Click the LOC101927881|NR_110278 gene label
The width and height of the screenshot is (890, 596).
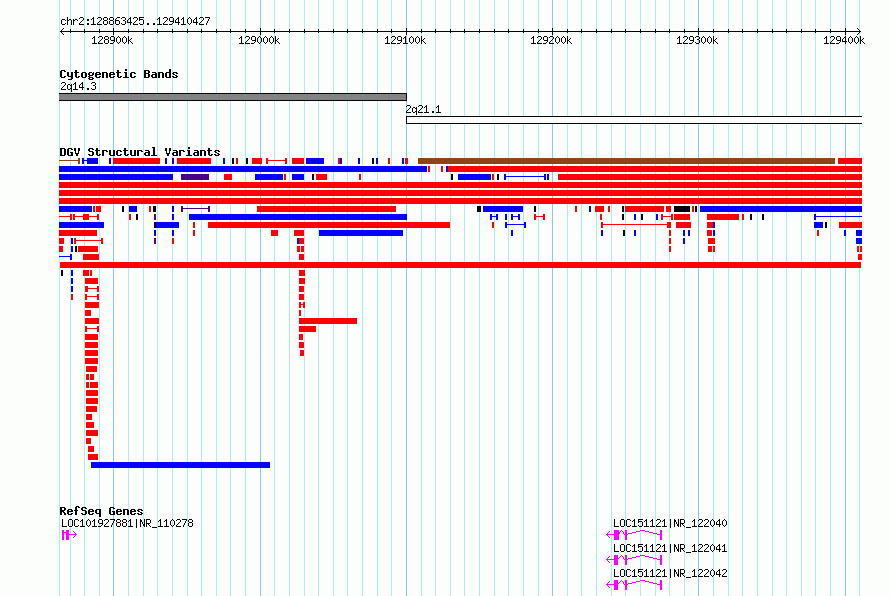(127, 523)
